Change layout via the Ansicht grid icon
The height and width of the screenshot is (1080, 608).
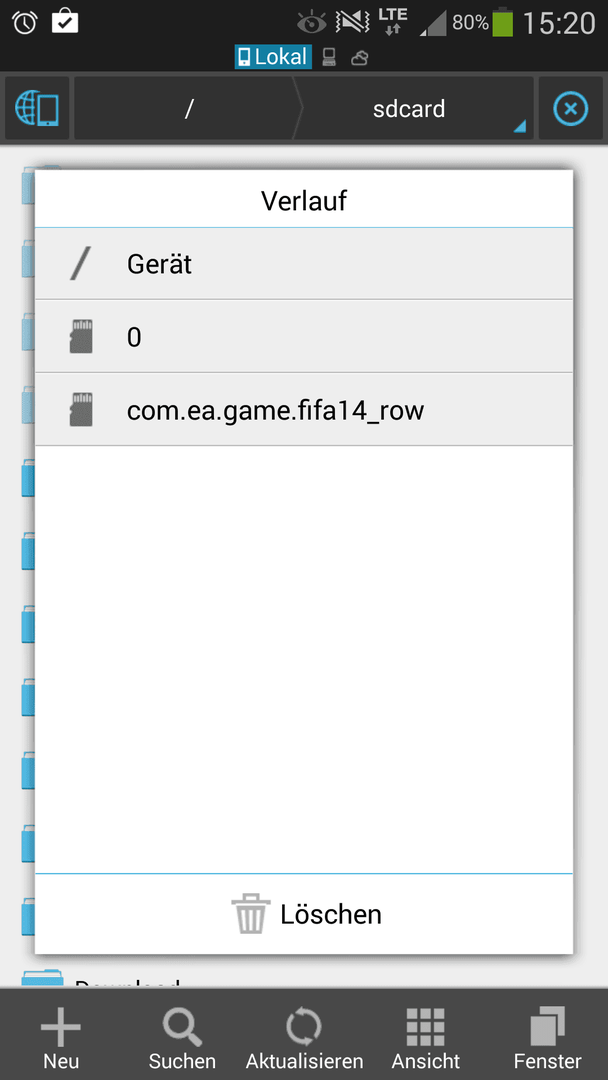coord(426,1035)
